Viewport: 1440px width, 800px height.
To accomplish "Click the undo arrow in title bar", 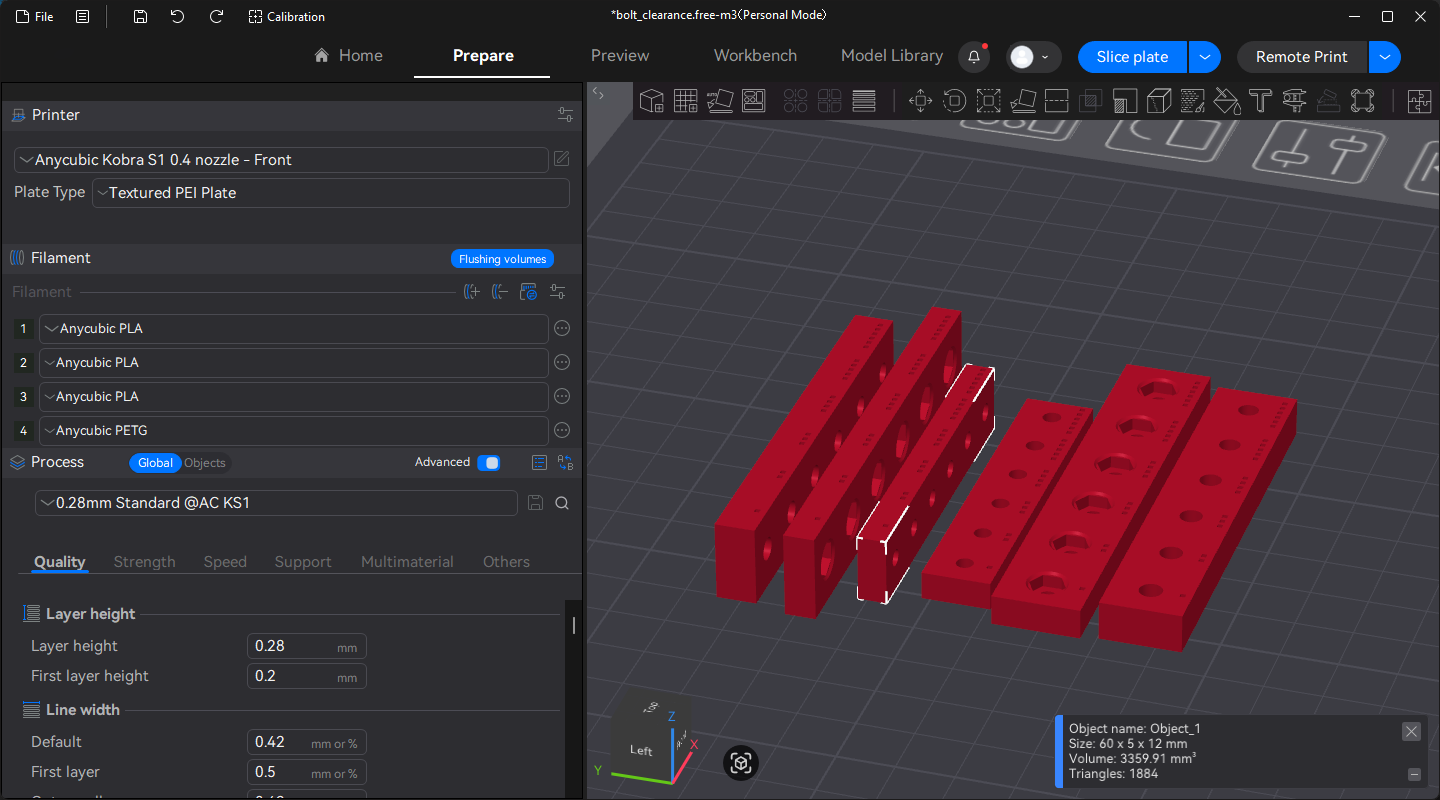I will [177, 17].
